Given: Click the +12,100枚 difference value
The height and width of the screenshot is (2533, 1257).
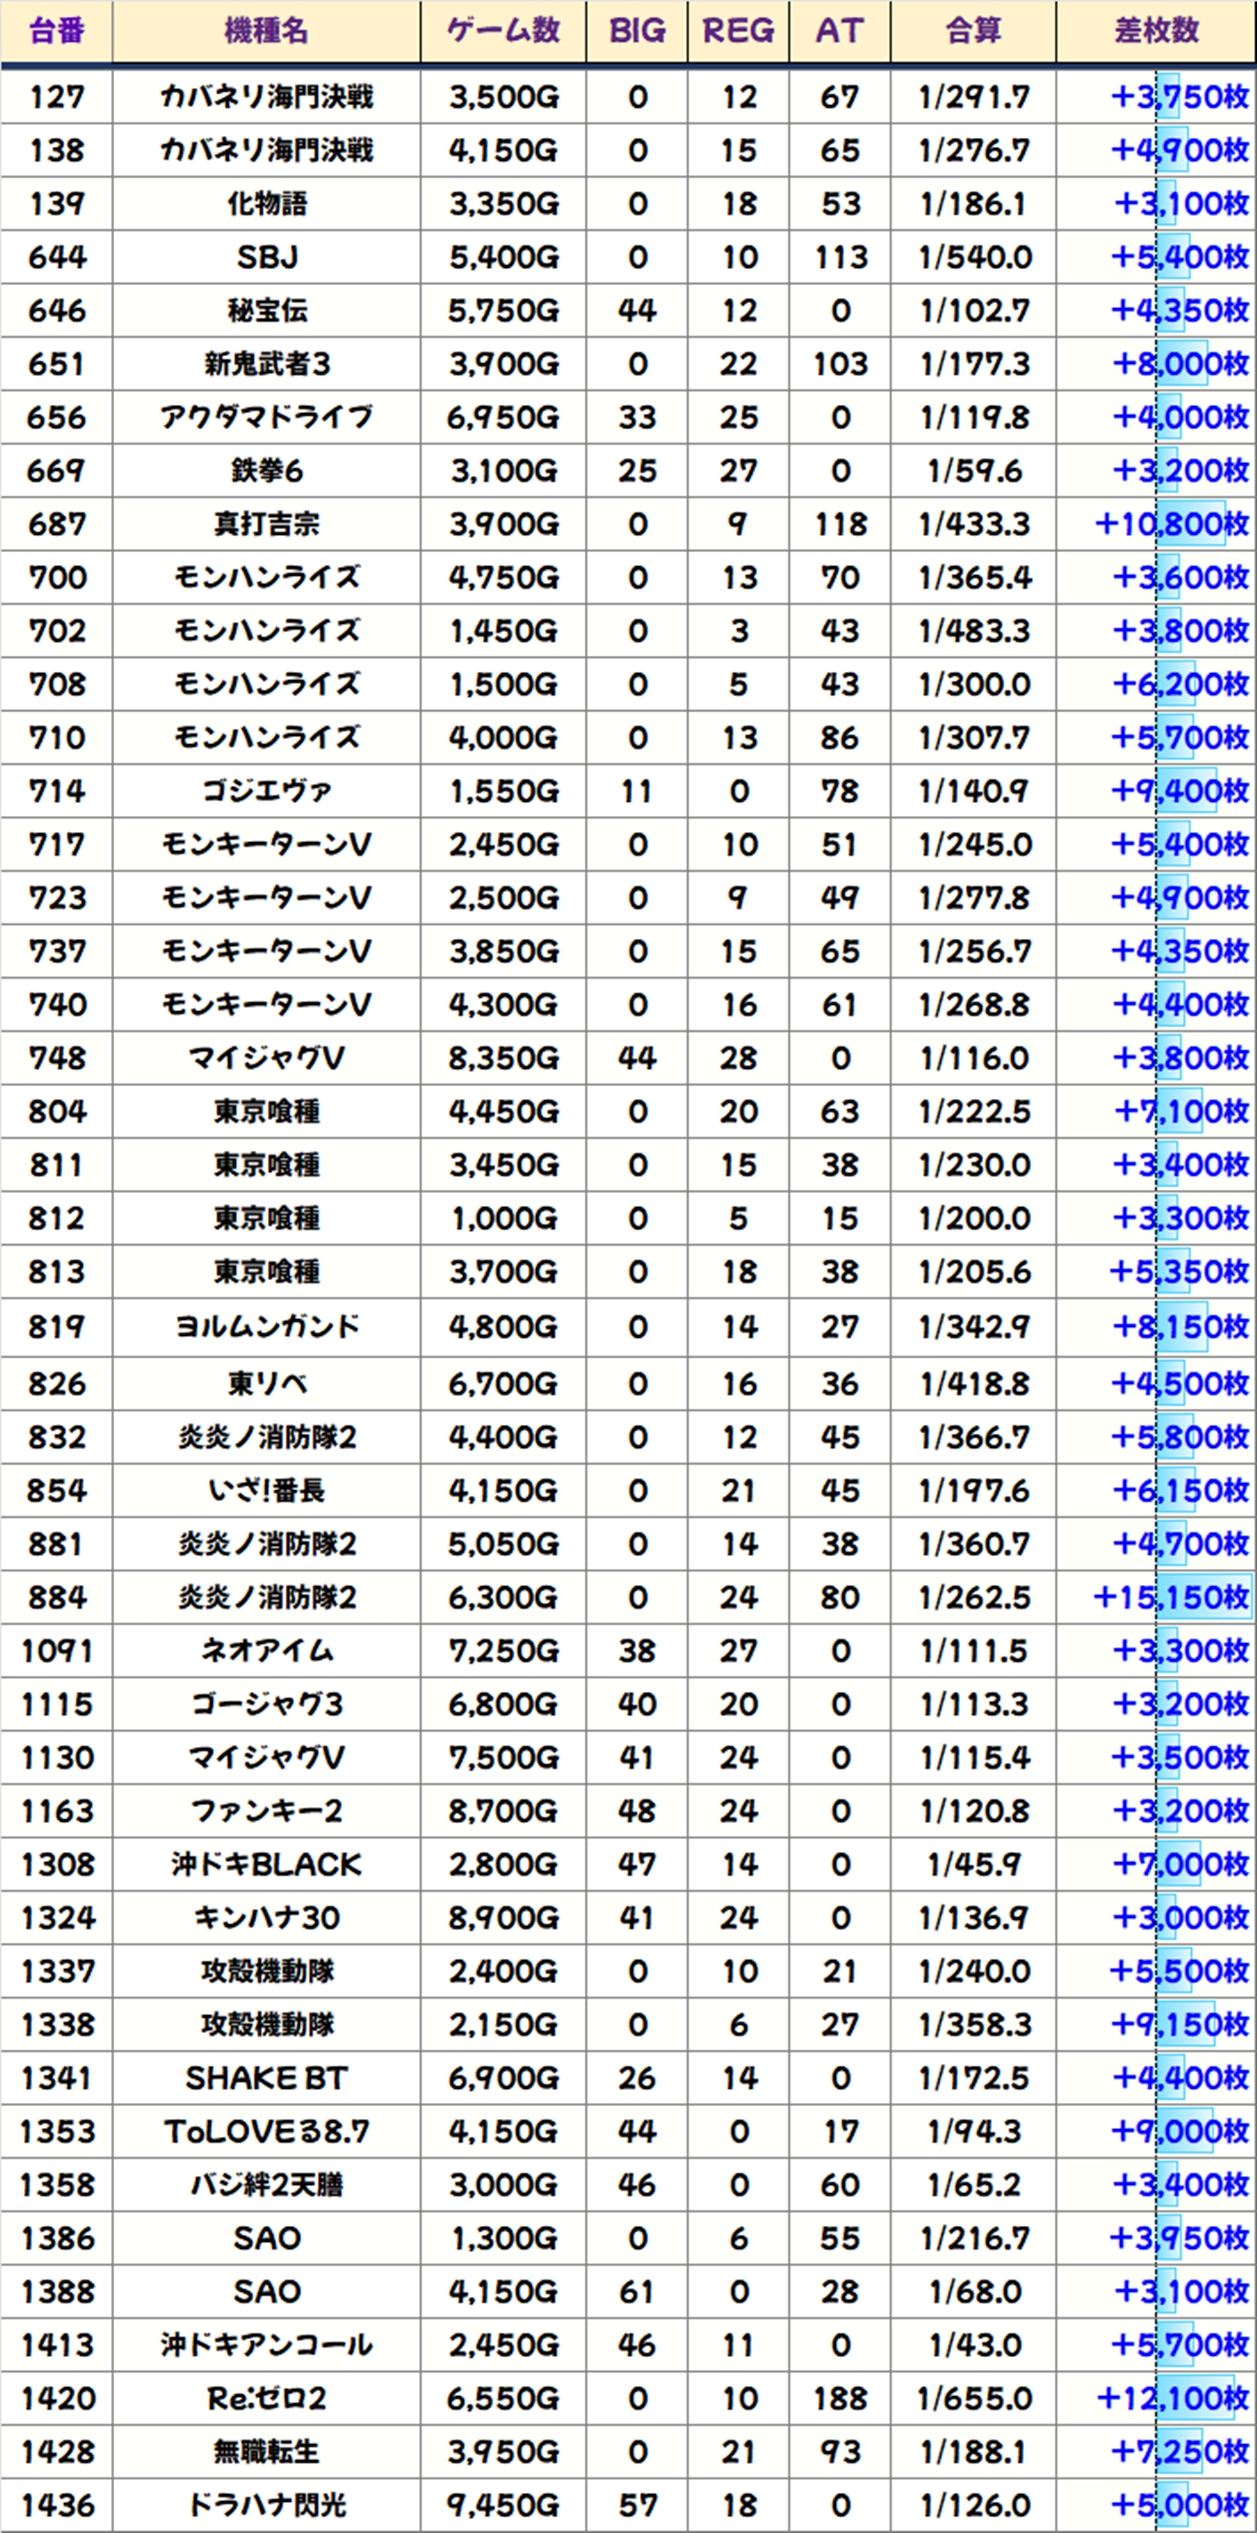Looking at the screenshot, I should pos(1172,2398).
